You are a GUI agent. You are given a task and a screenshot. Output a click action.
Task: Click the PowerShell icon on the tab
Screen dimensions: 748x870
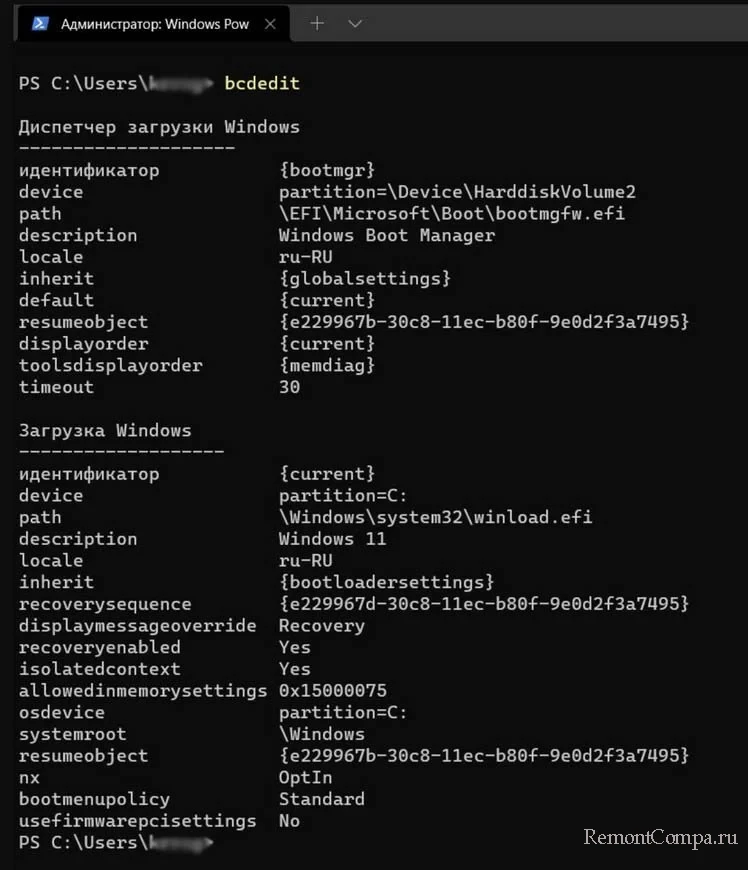point(40,24)
